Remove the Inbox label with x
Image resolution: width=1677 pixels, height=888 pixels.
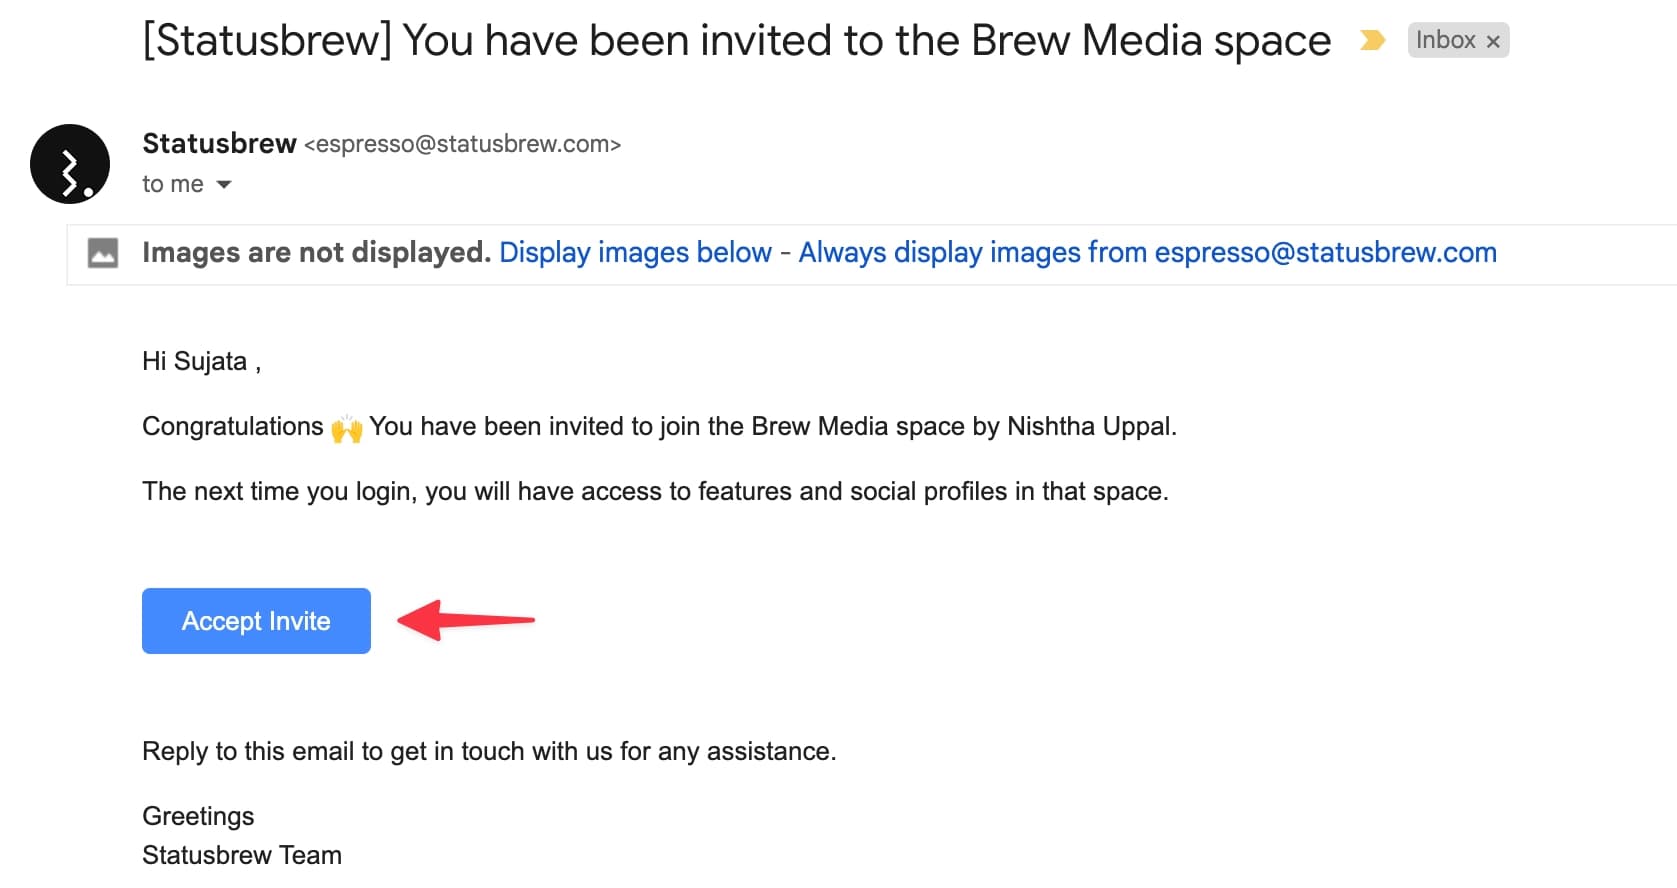point(1493,42)
